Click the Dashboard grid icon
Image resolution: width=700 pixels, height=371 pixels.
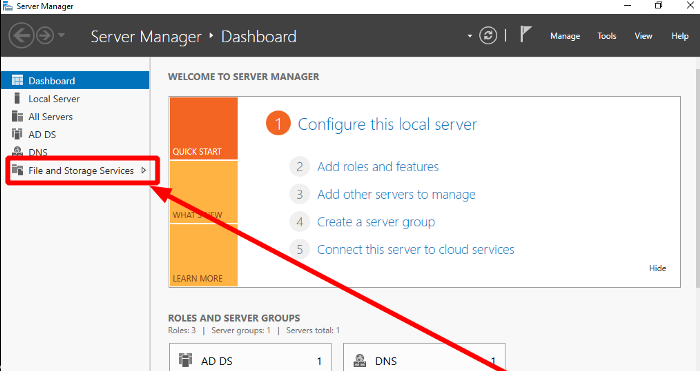point(17,80)
